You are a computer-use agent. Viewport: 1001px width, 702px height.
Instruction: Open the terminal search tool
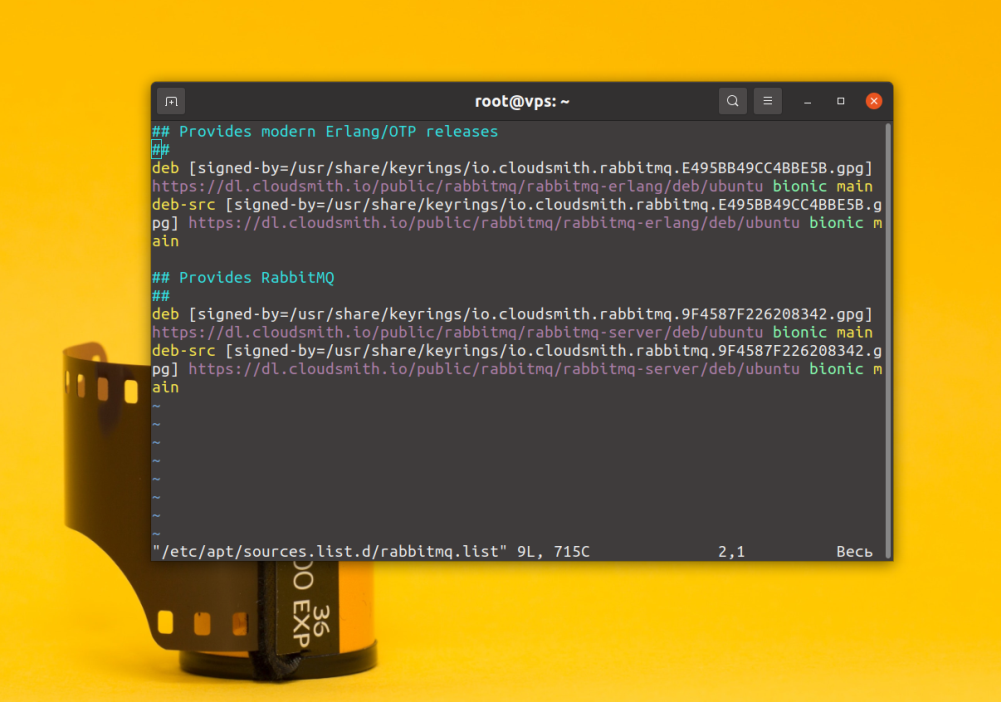click(x=732, y=101)
